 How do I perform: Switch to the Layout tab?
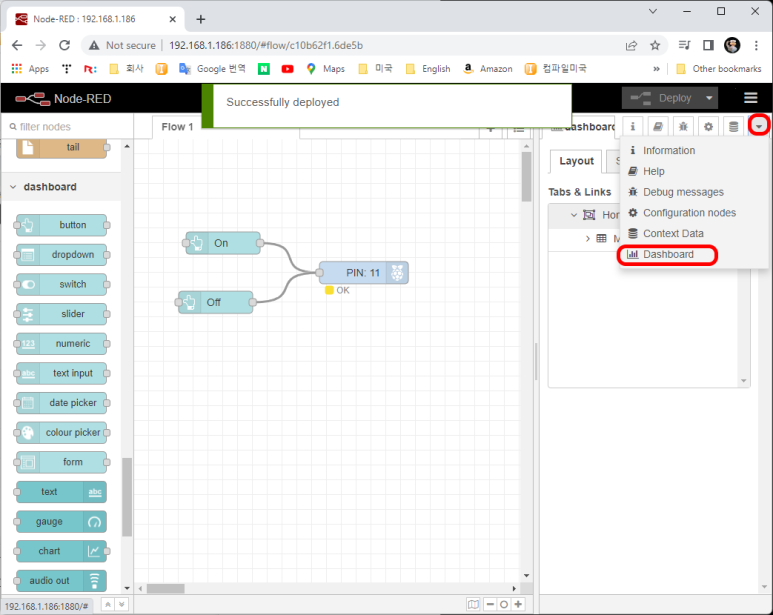point(576,161)
